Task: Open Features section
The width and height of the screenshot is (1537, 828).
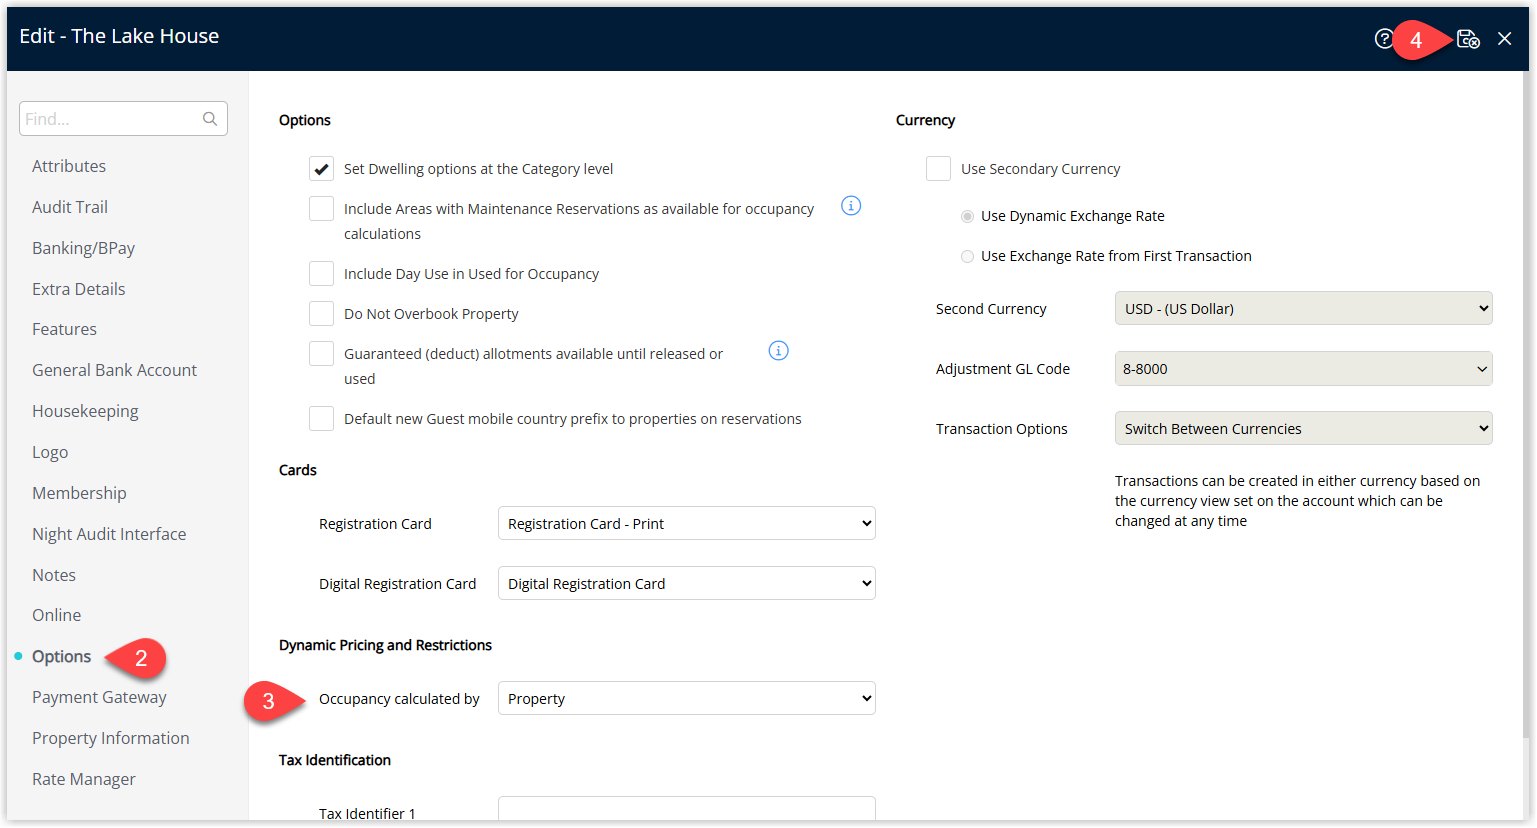Action: coord(64,329)
